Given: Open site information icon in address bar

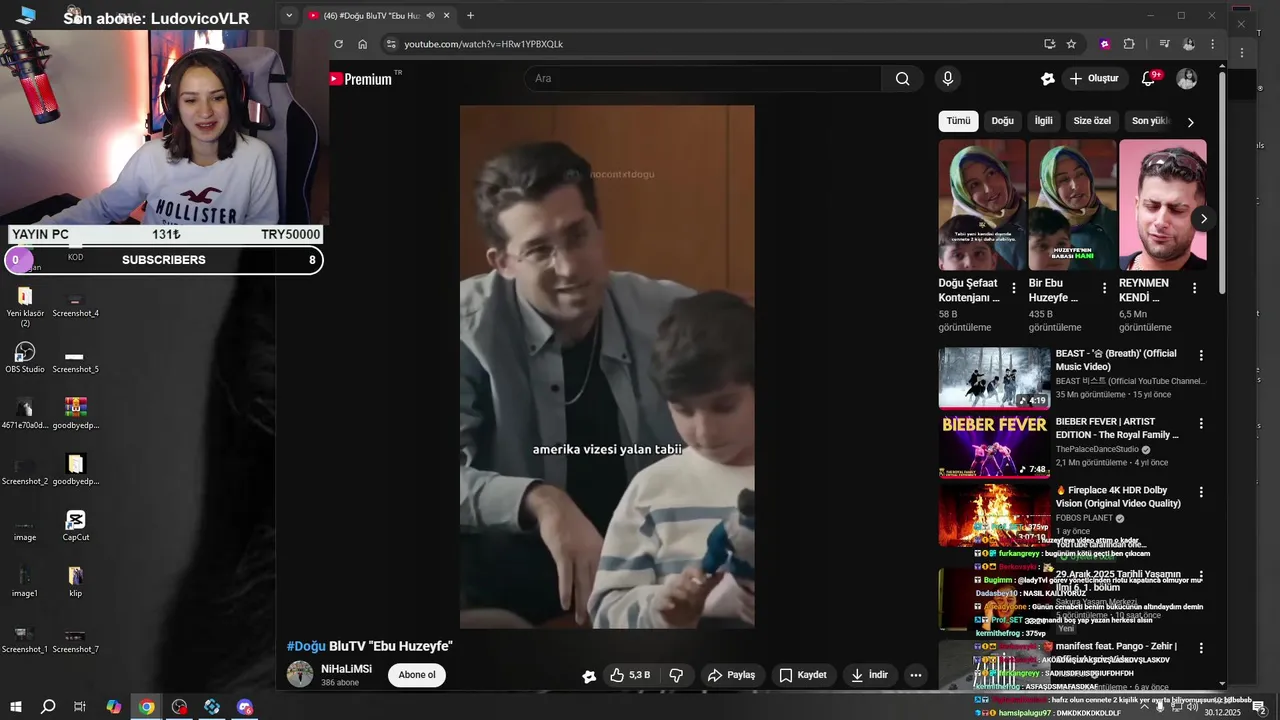Looking at the screenshot, I should 391,44.
